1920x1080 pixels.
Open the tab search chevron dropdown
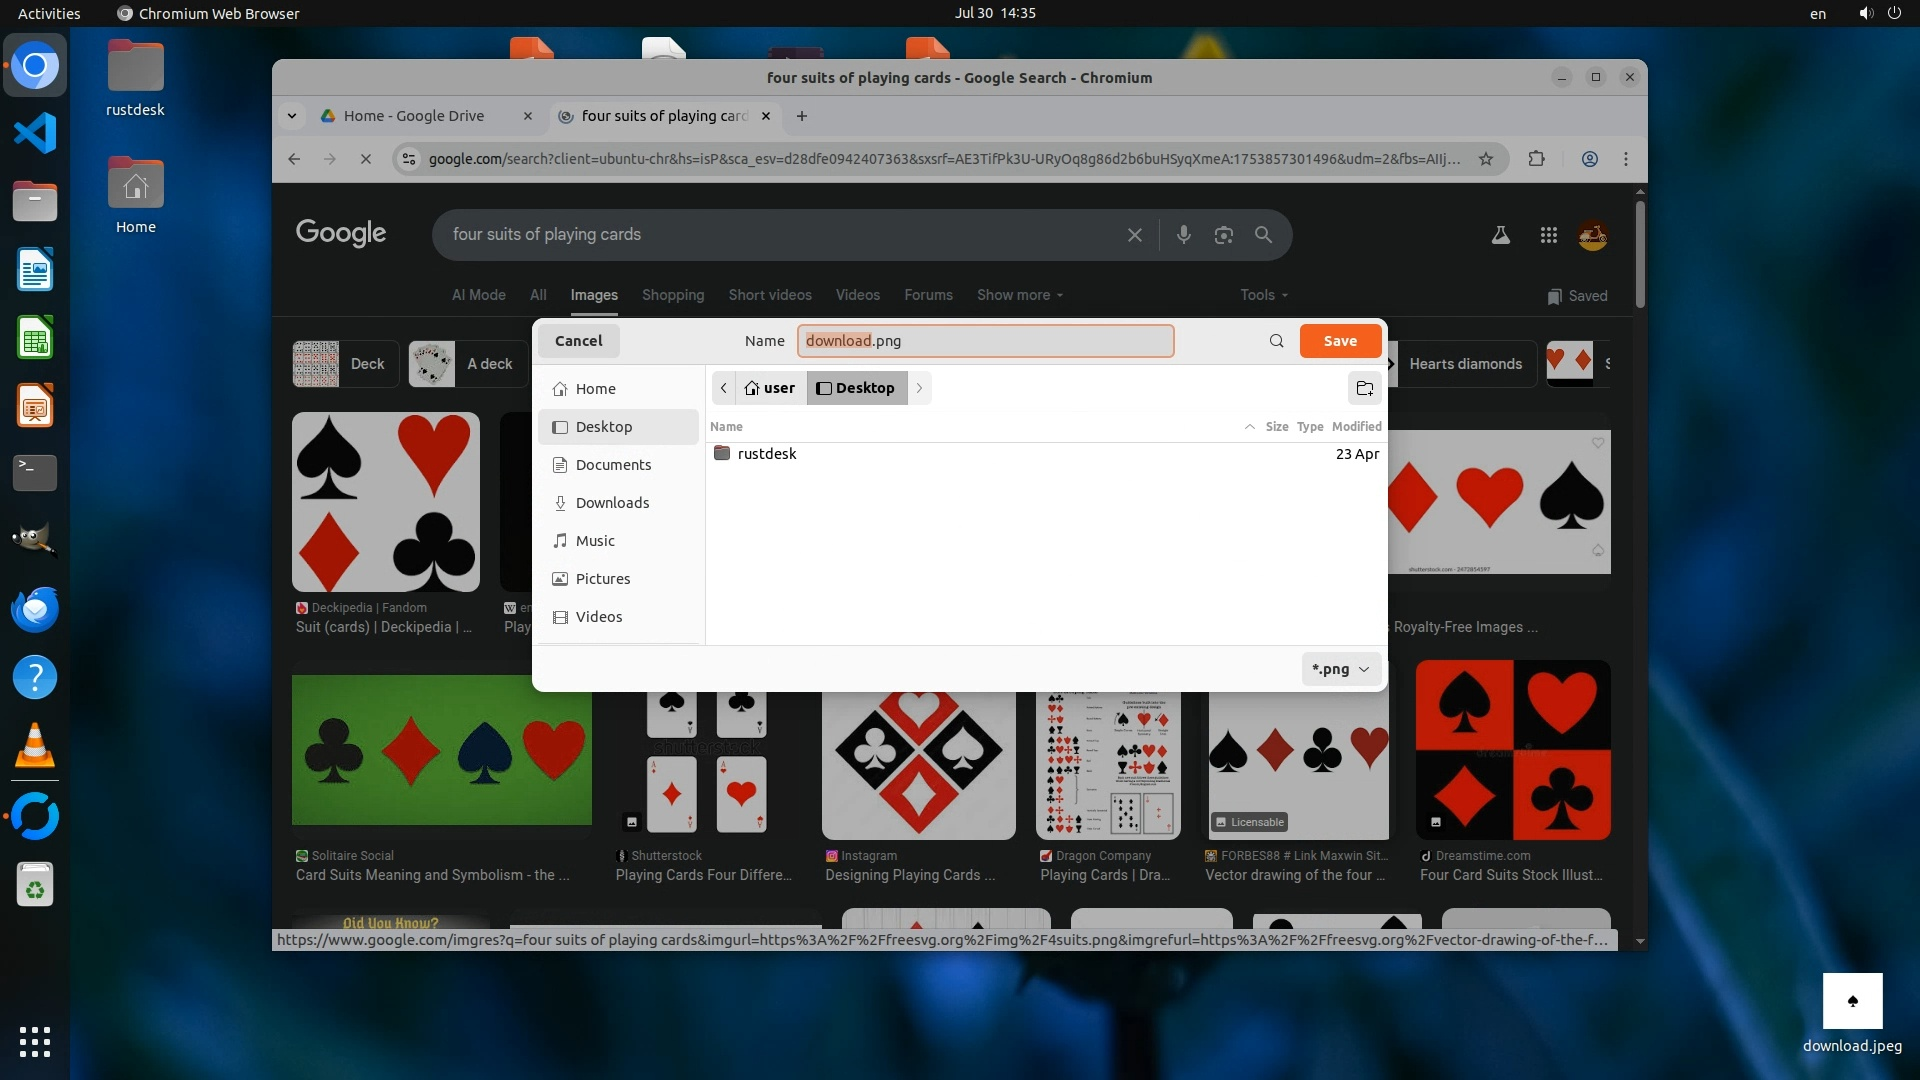291,116
